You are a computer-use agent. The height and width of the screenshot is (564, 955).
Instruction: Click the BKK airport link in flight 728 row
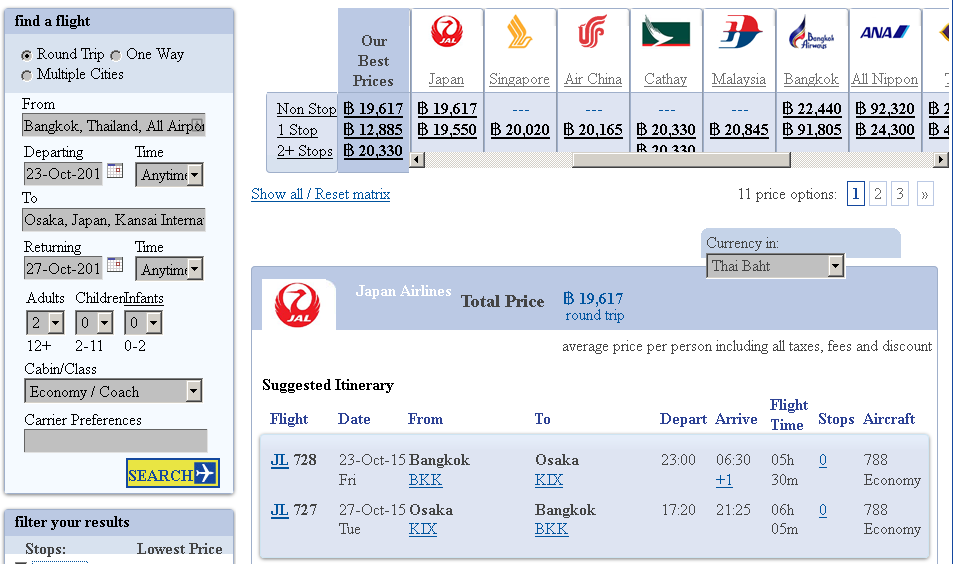[425, 481]
